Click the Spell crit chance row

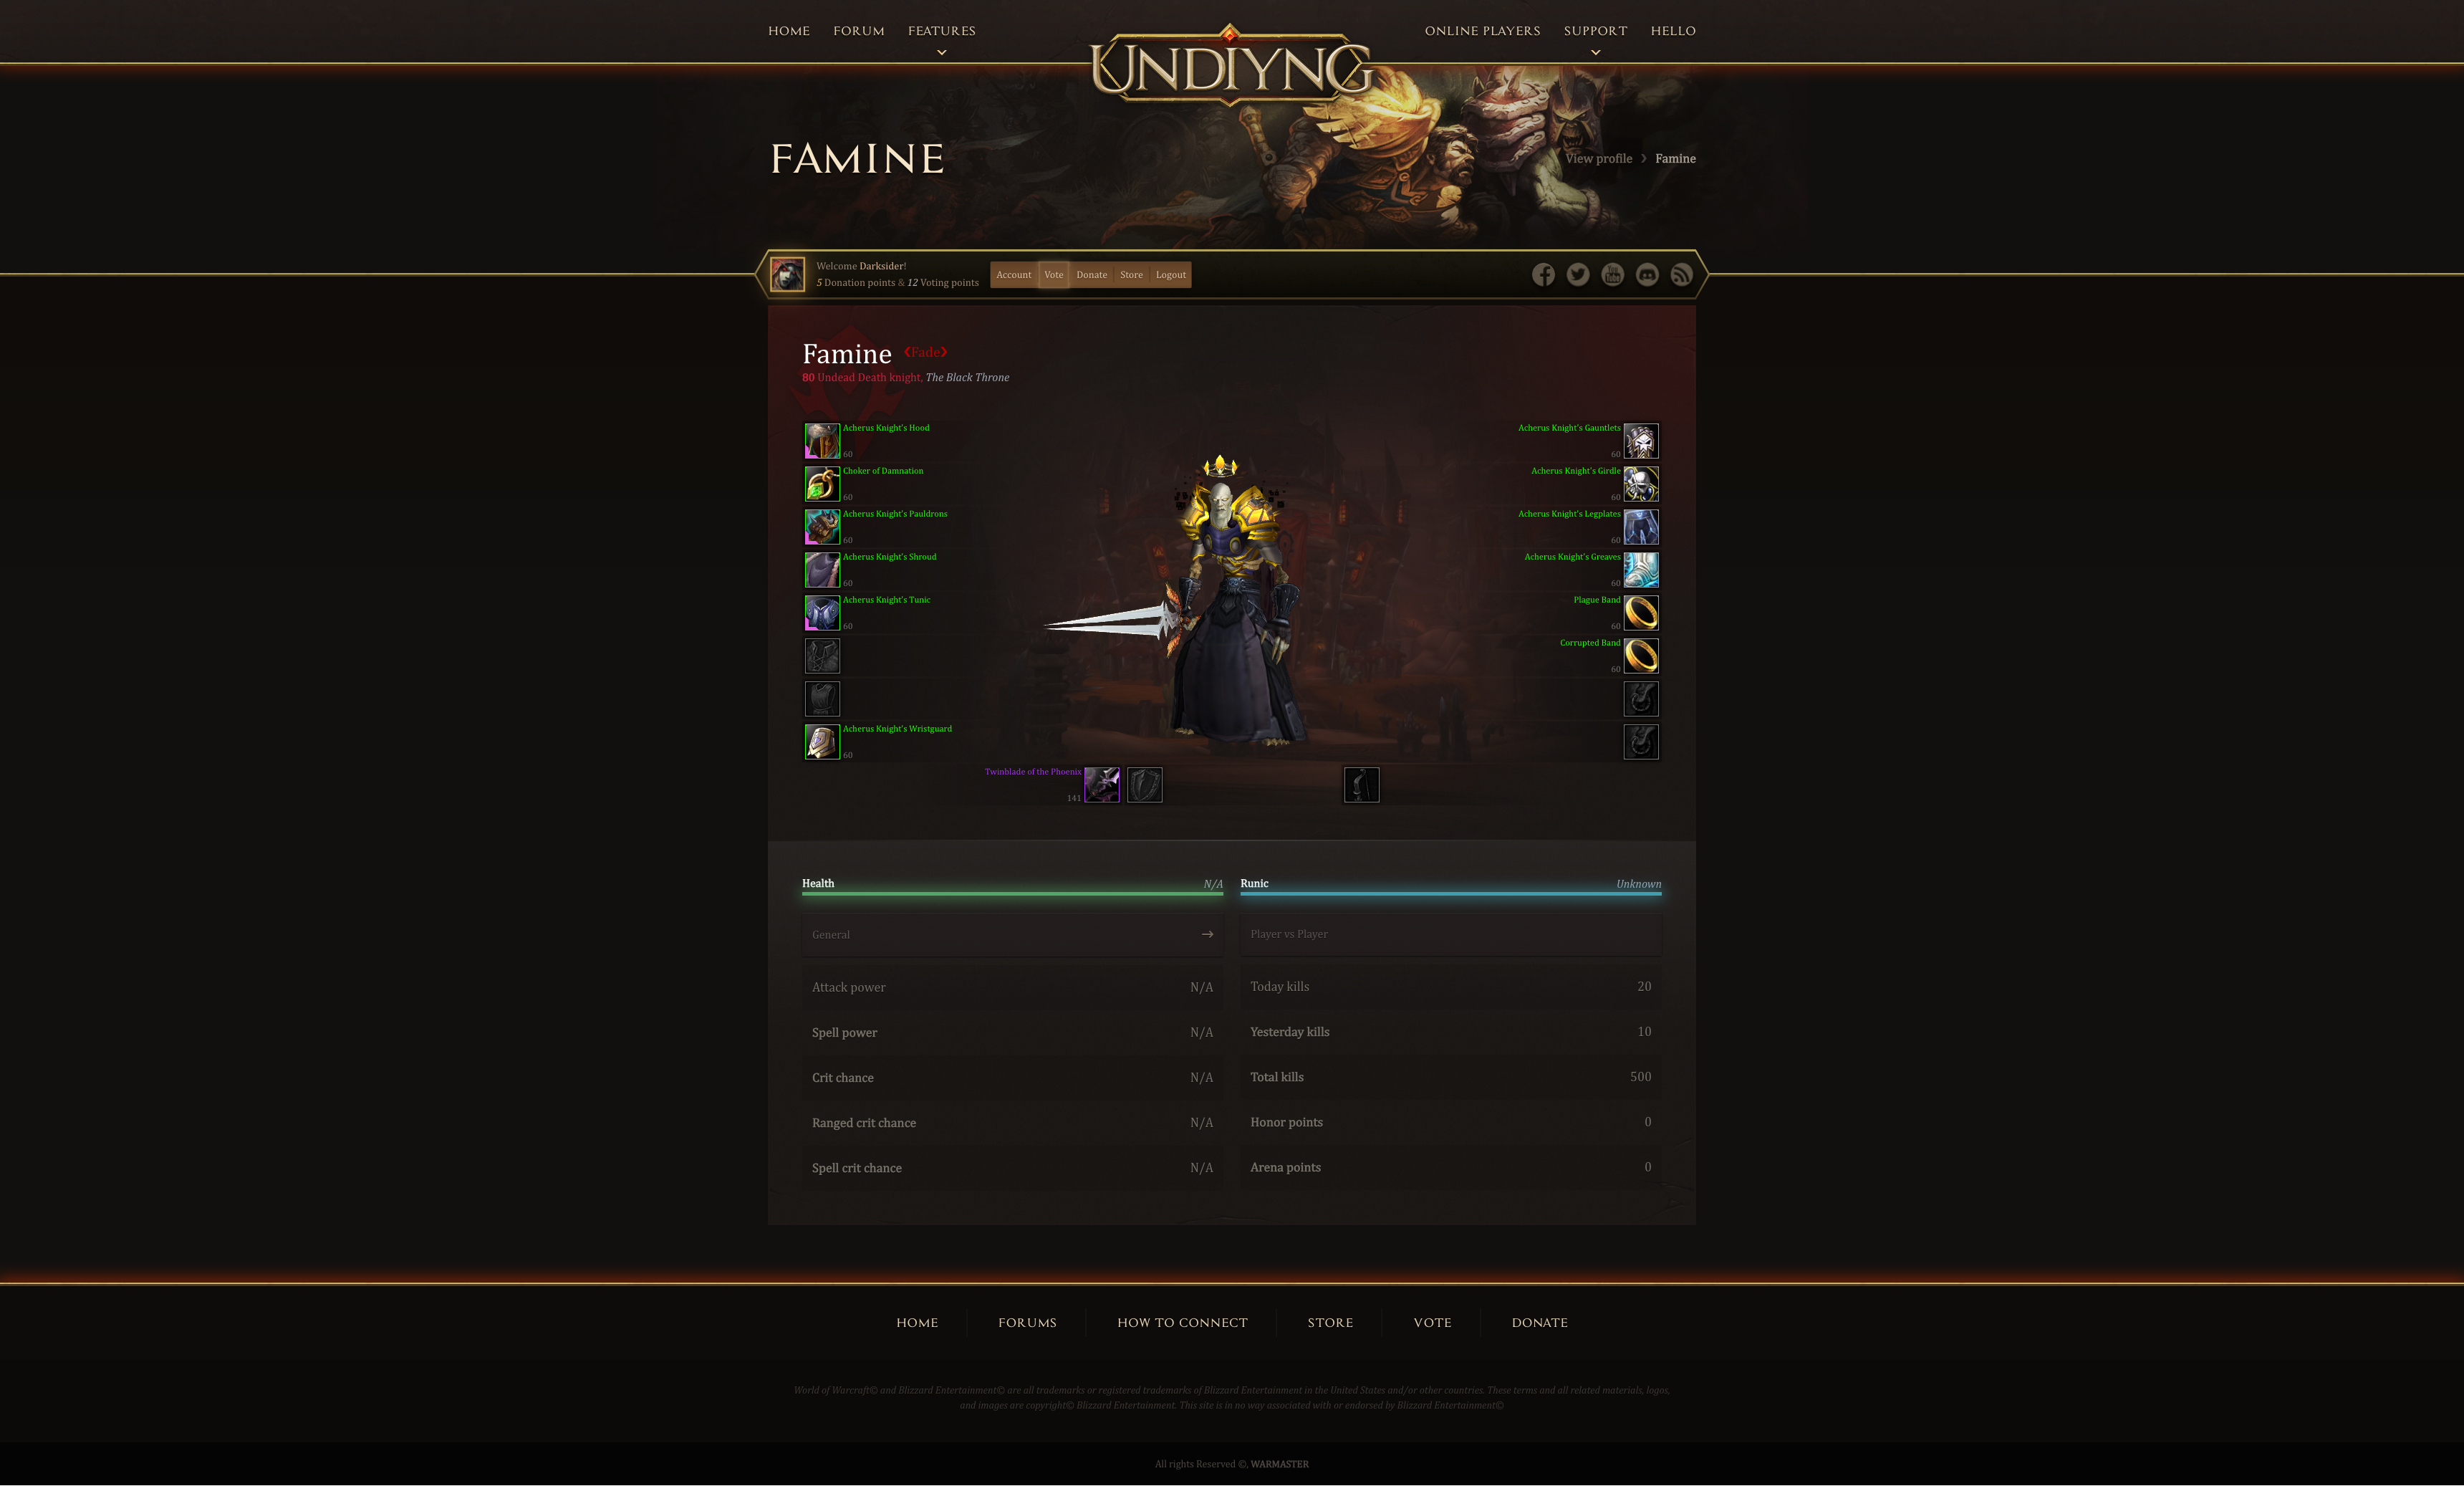click(x=1012, y=1168)
